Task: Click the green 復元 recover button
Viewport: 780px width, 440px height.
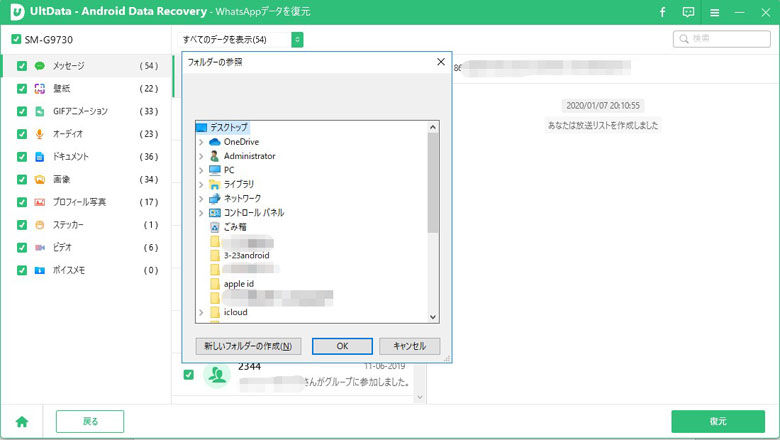Action: tap(718, 421)
